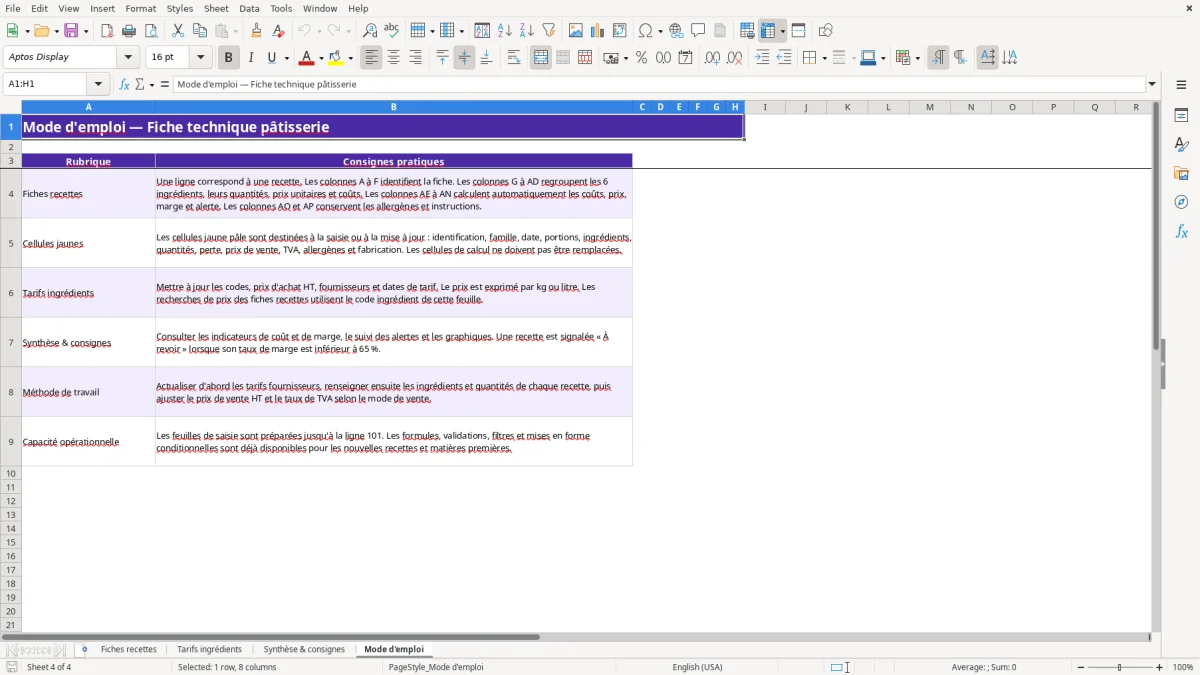The width and height of the screenshot is (1200, 675).
Task: Open the borders dropdown arrow
Action: click(x=823, y=58)
